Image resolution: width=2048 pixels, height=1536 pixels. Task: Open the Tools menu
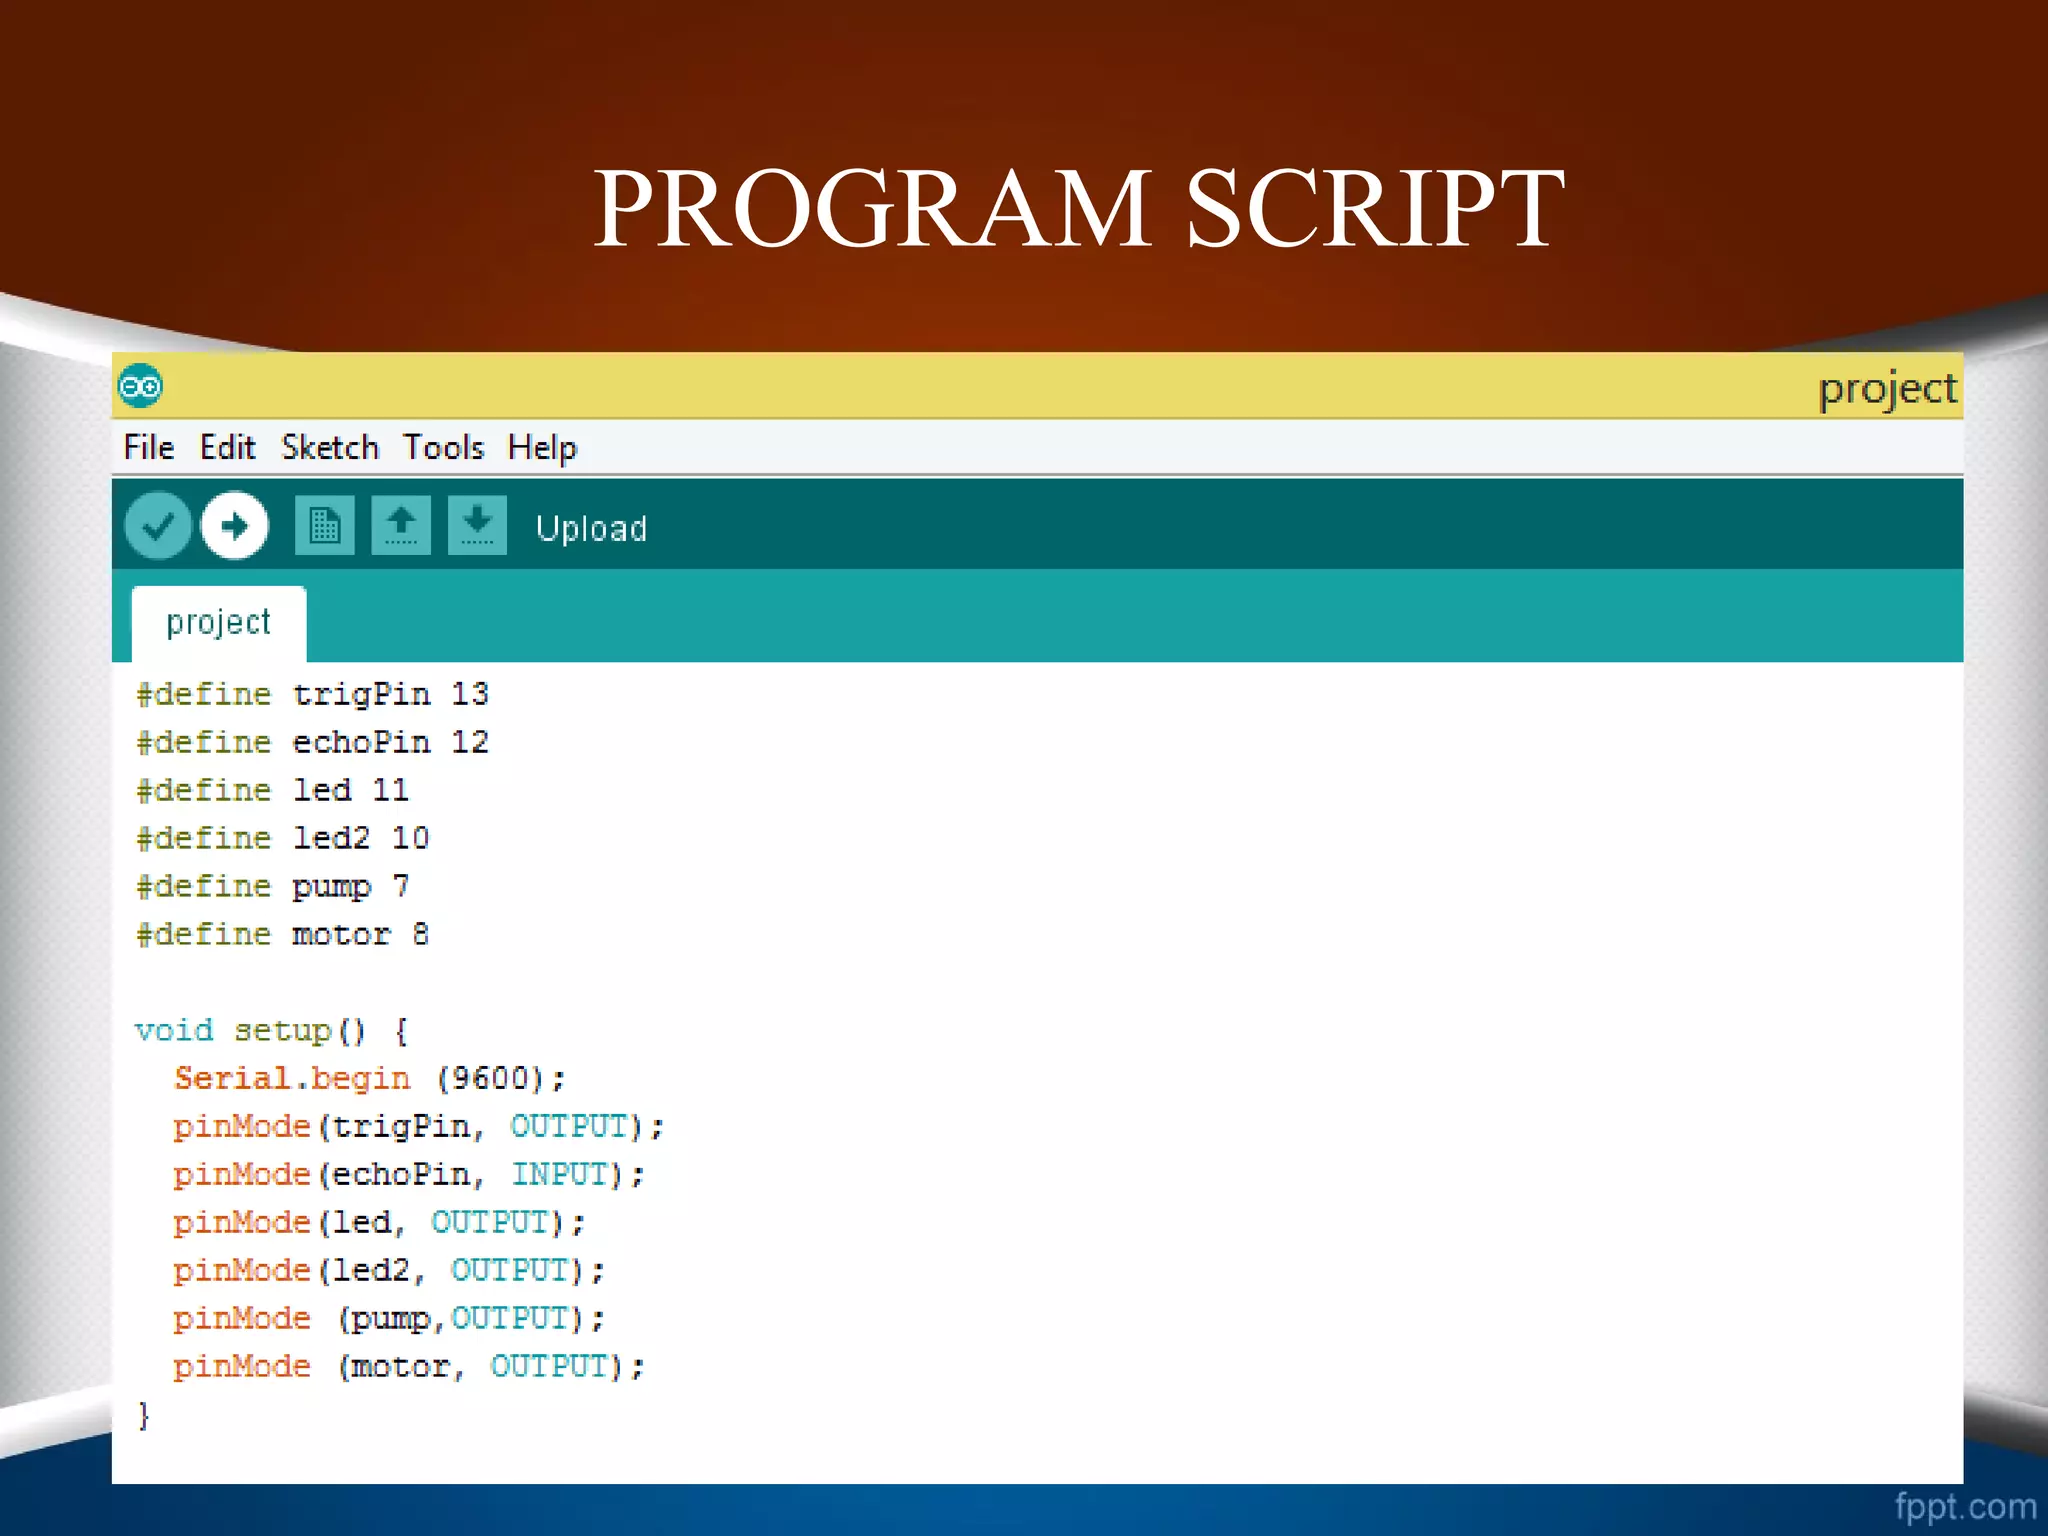coord(444,447)
